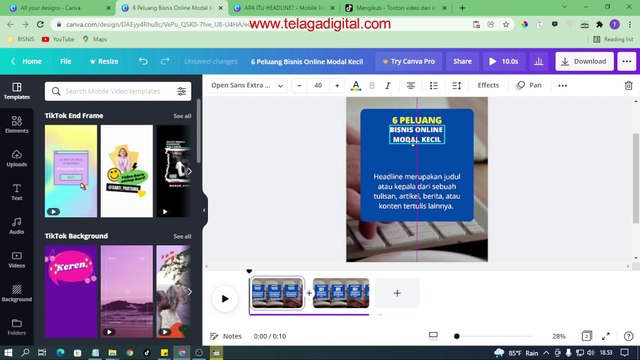This screenshot has height=360, width=640.
Task: Open File Explorer from taskbar
Action: pos(112,353)
